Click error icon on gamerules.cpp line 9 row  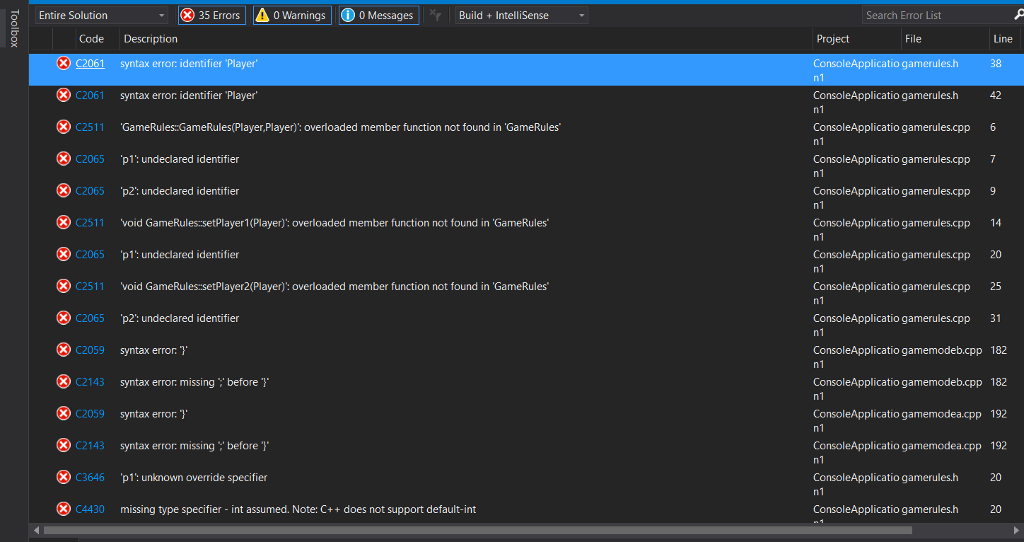(63, 191)
